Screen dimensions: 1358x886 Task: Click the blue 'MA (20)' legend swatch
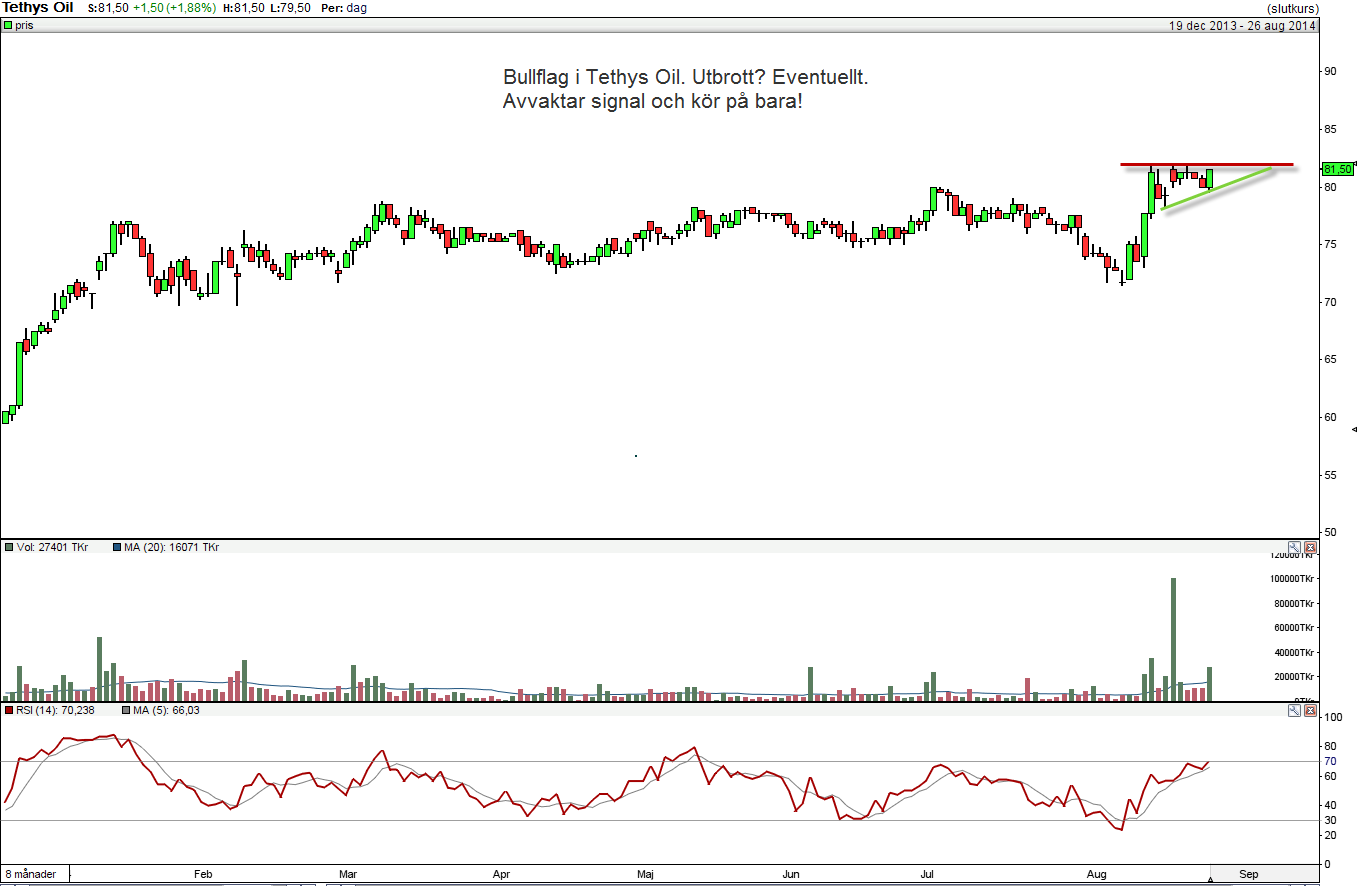click(x=117, y=548)
